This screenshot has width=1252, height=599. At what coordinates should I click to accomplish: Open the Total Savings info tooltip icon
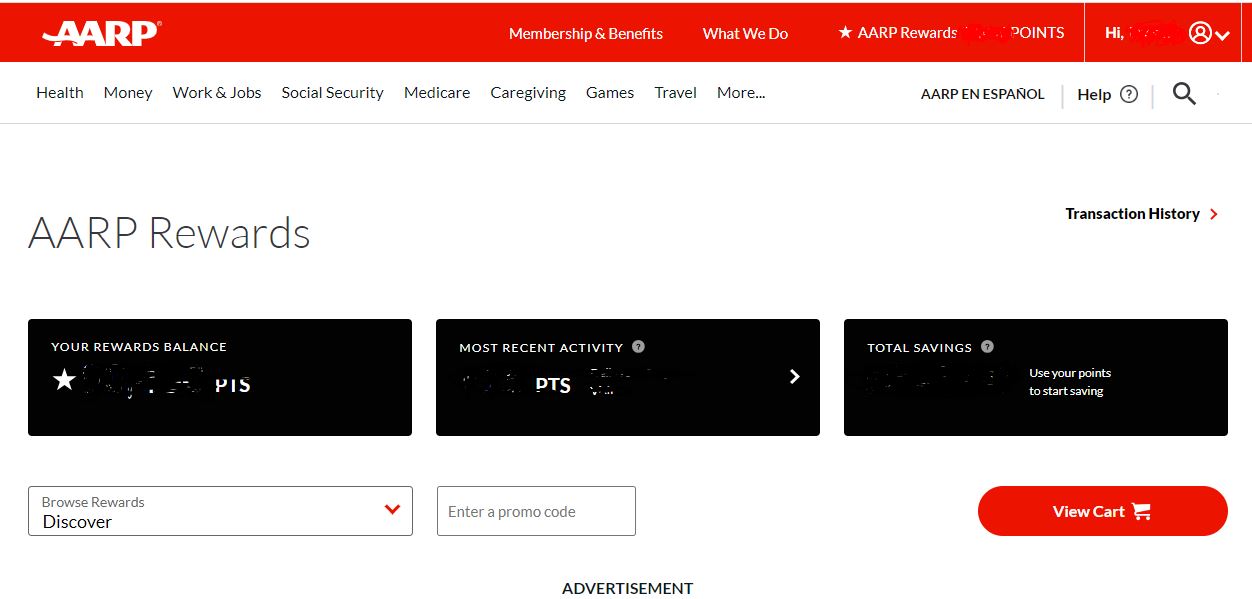point(987,347)
